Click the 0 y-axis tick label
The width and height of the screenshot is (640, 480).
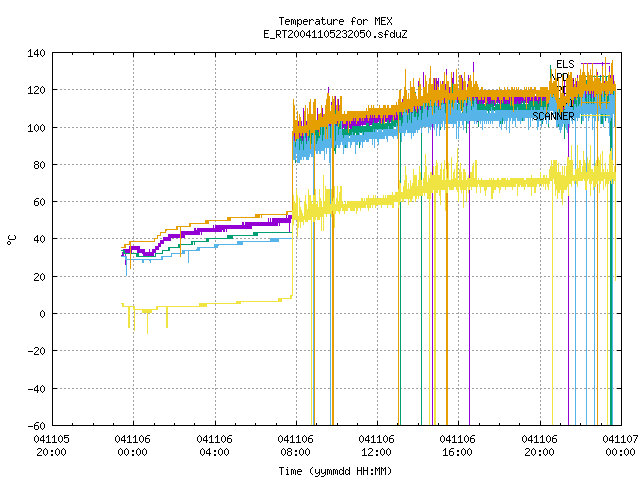(x=42, y=314)
